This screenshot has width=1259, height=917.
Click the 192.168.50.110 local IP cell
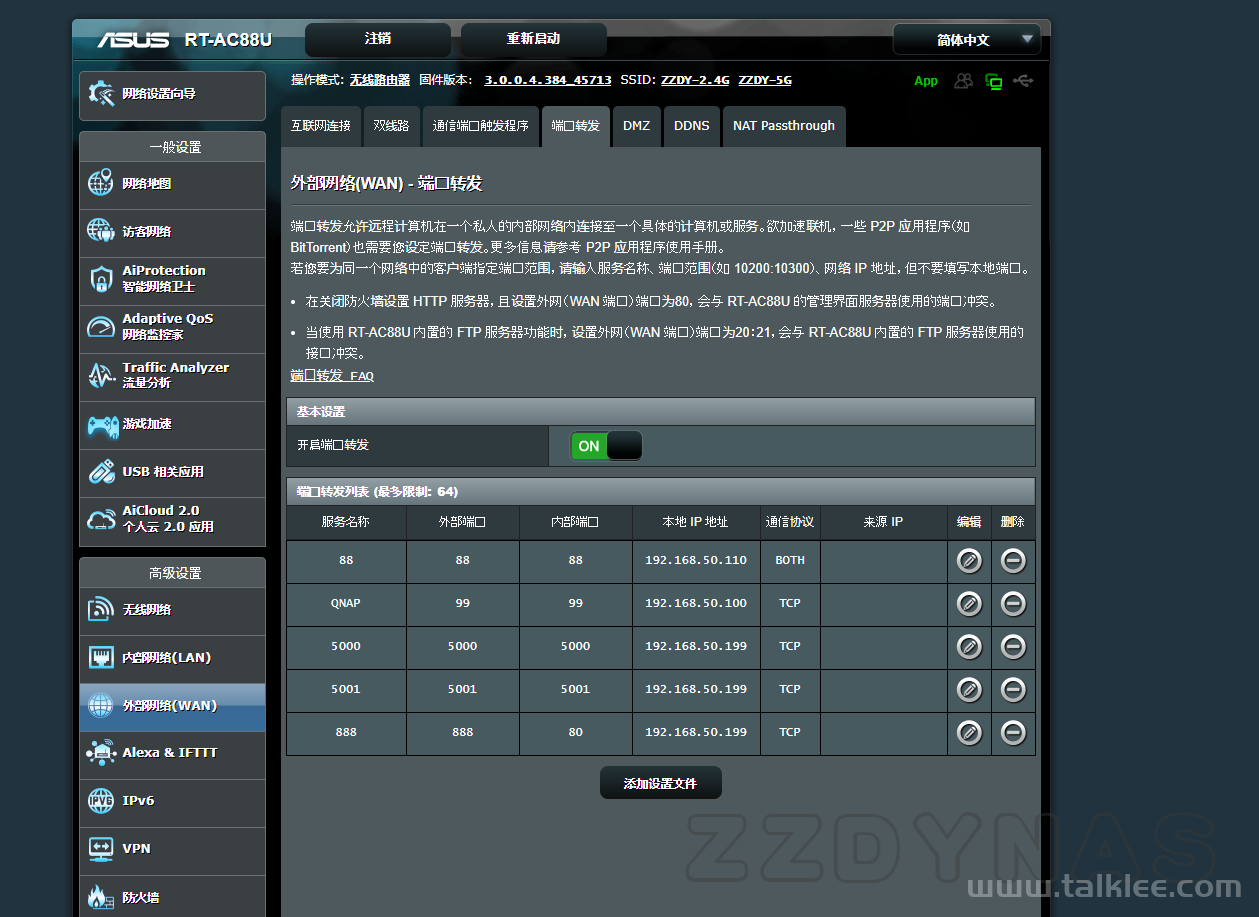click(x=696, y=561)
